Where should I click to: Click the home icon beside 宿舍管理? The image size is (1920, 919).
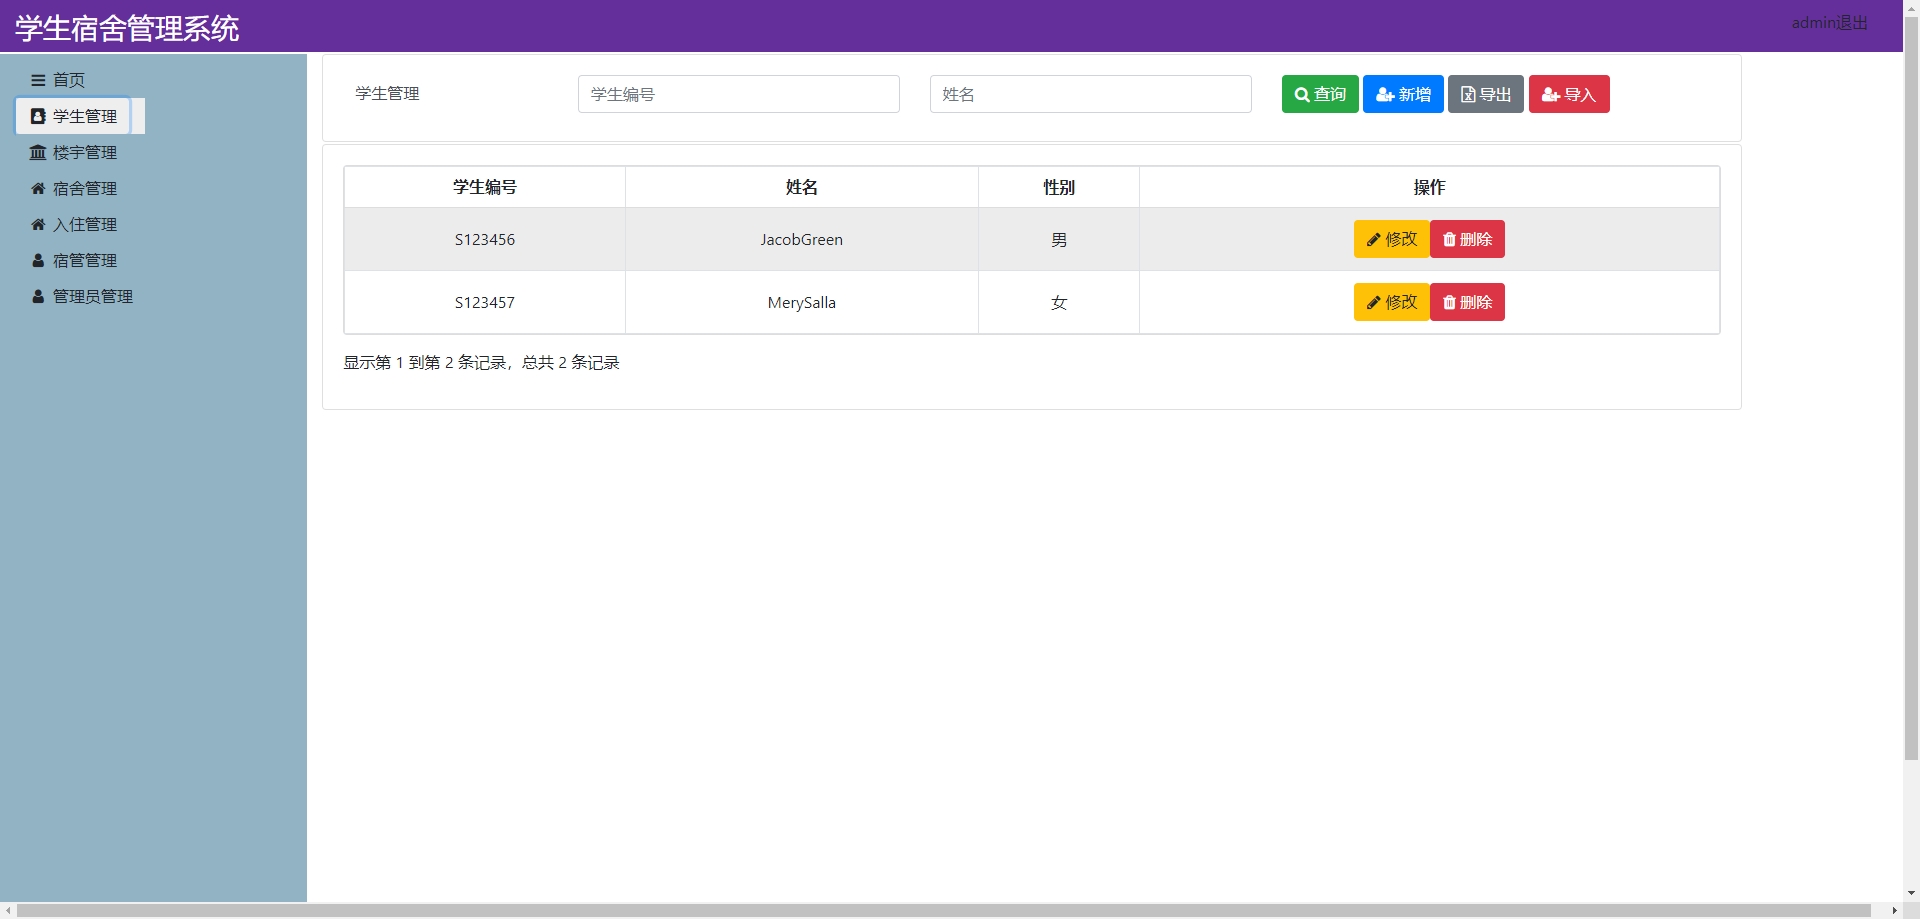tap(38, 188)
